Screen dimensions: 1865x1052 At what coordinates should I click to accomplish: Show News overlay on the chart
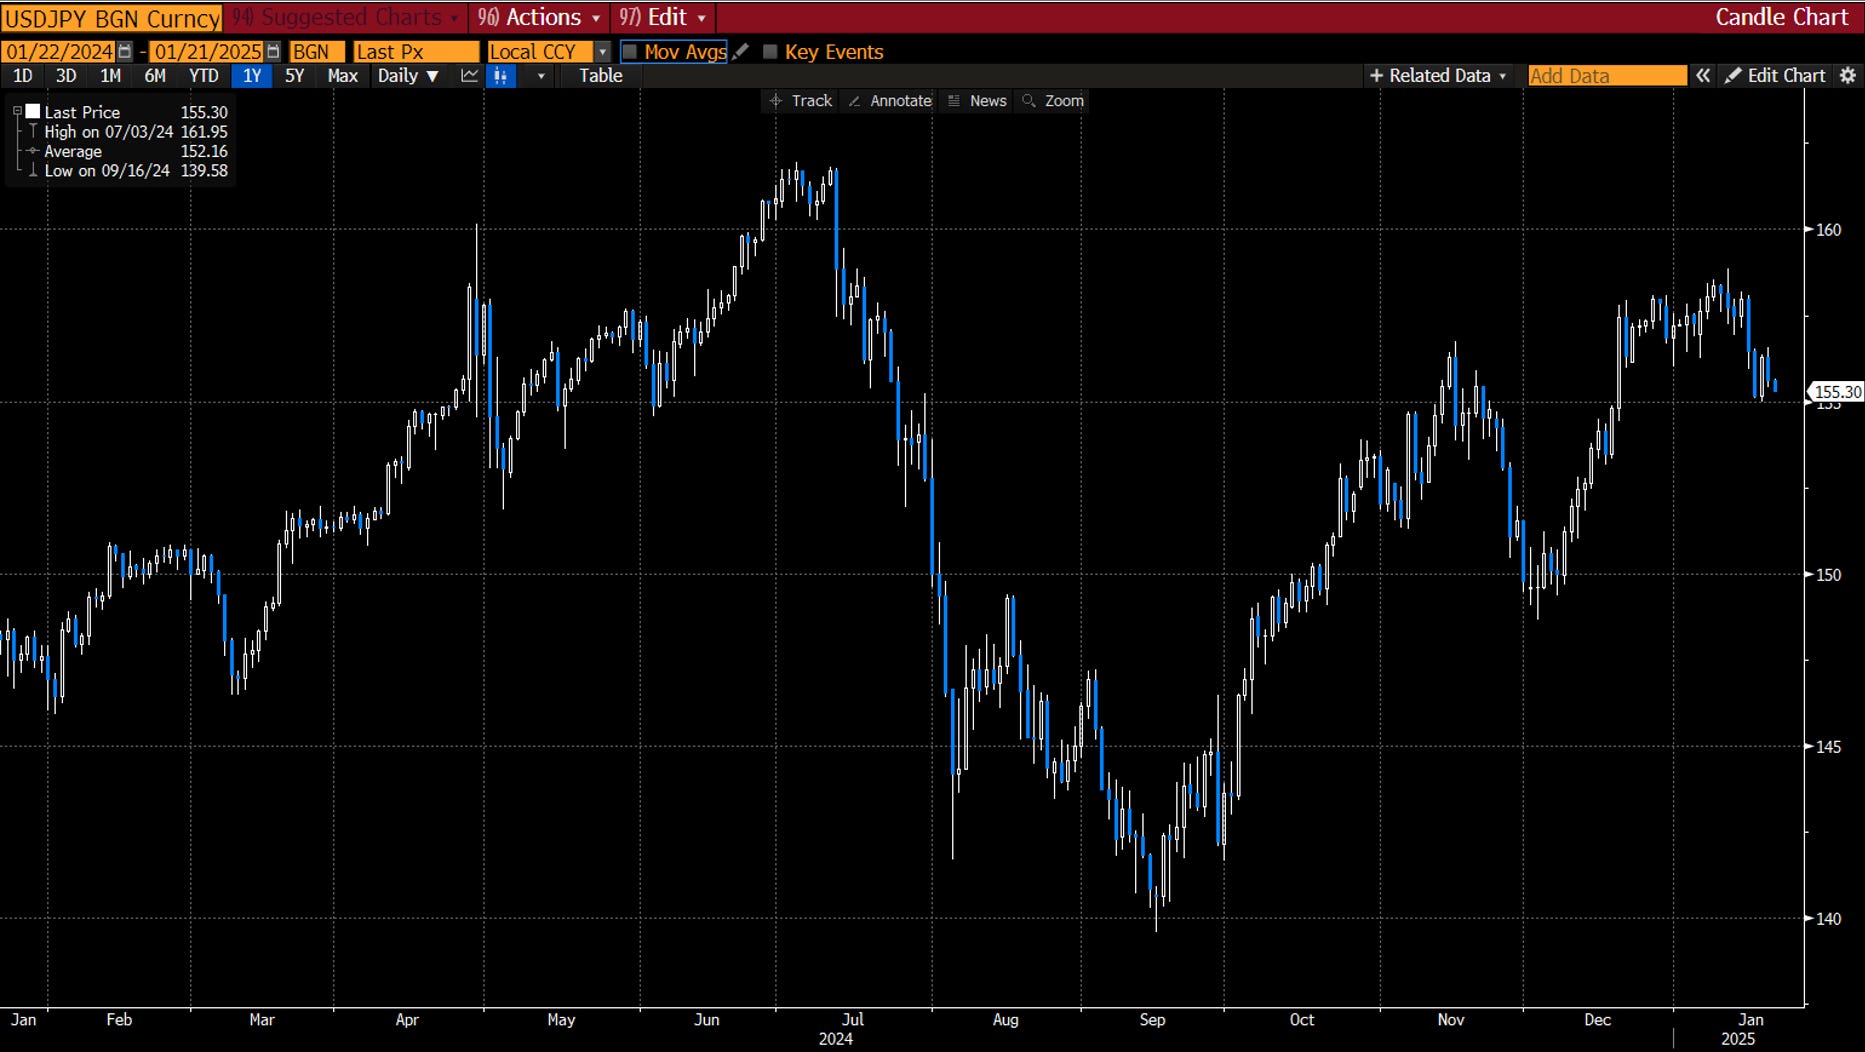(x=977, y=101)
